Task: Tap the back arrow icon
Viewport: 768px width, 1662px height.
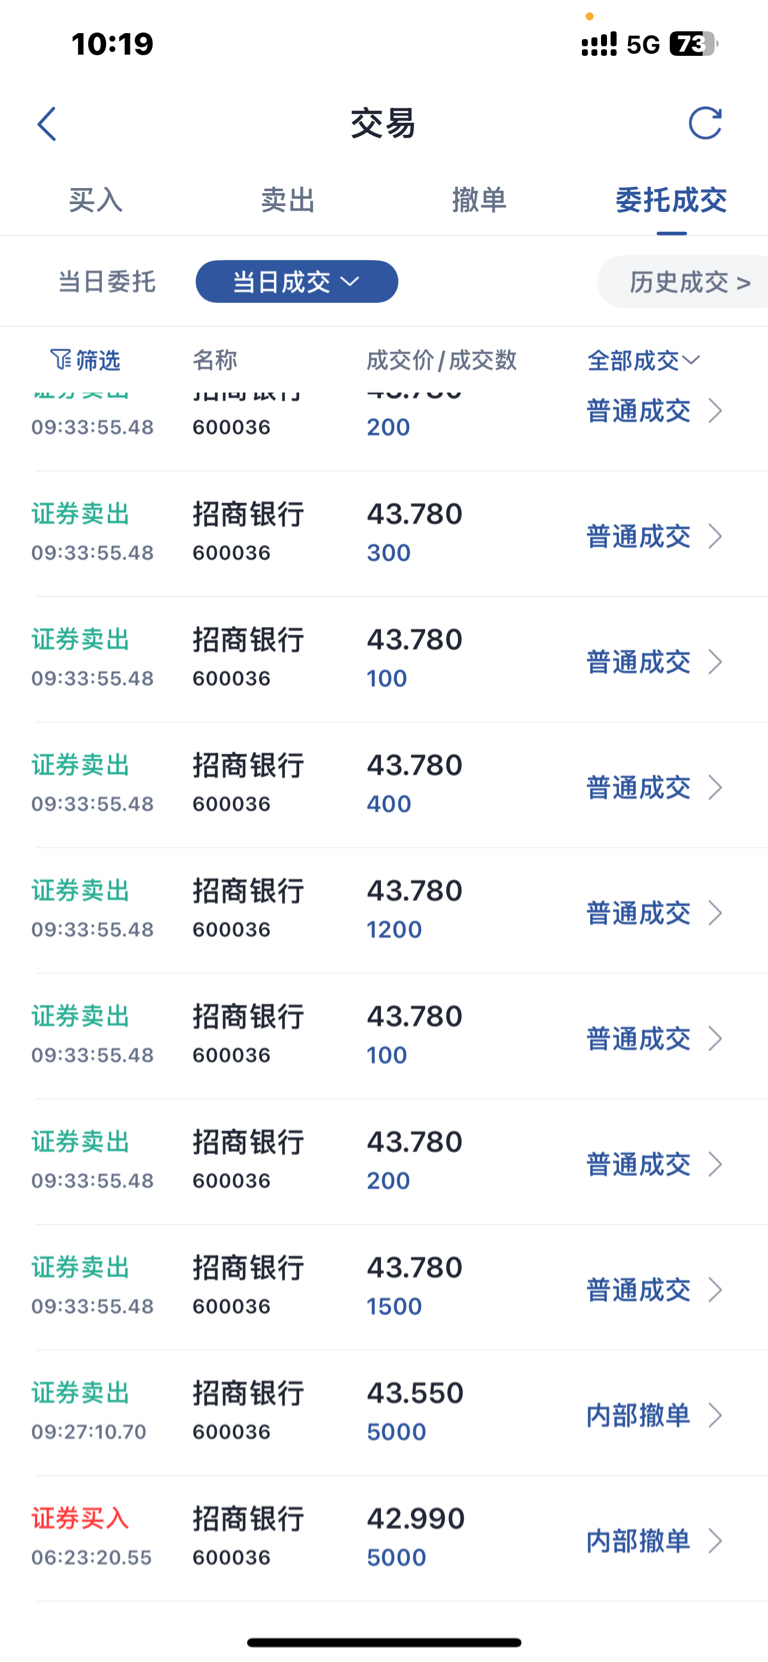Action: pyautogui.click(x=47, y=123)
